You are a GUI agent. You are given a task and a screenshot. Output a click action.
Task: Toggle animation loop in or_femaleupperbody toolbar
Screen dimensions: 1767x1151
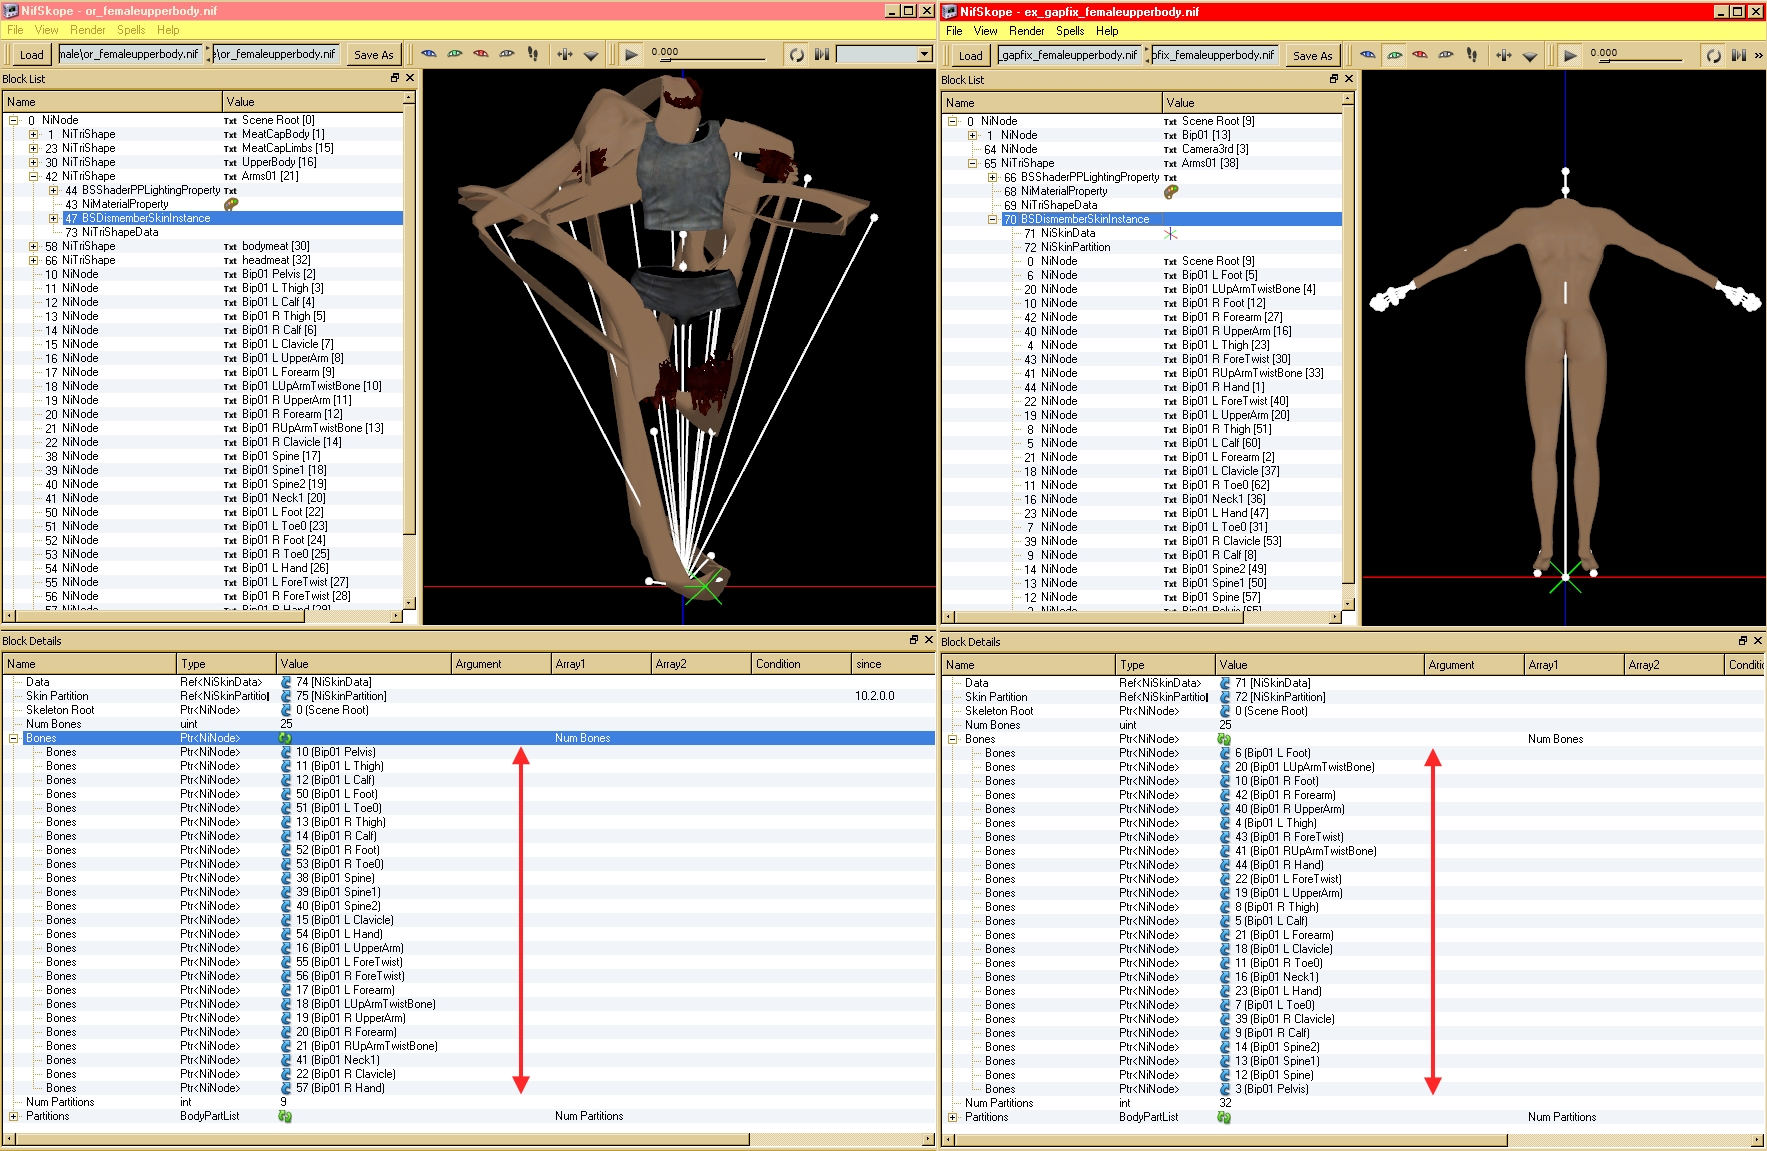coord(797,54)
